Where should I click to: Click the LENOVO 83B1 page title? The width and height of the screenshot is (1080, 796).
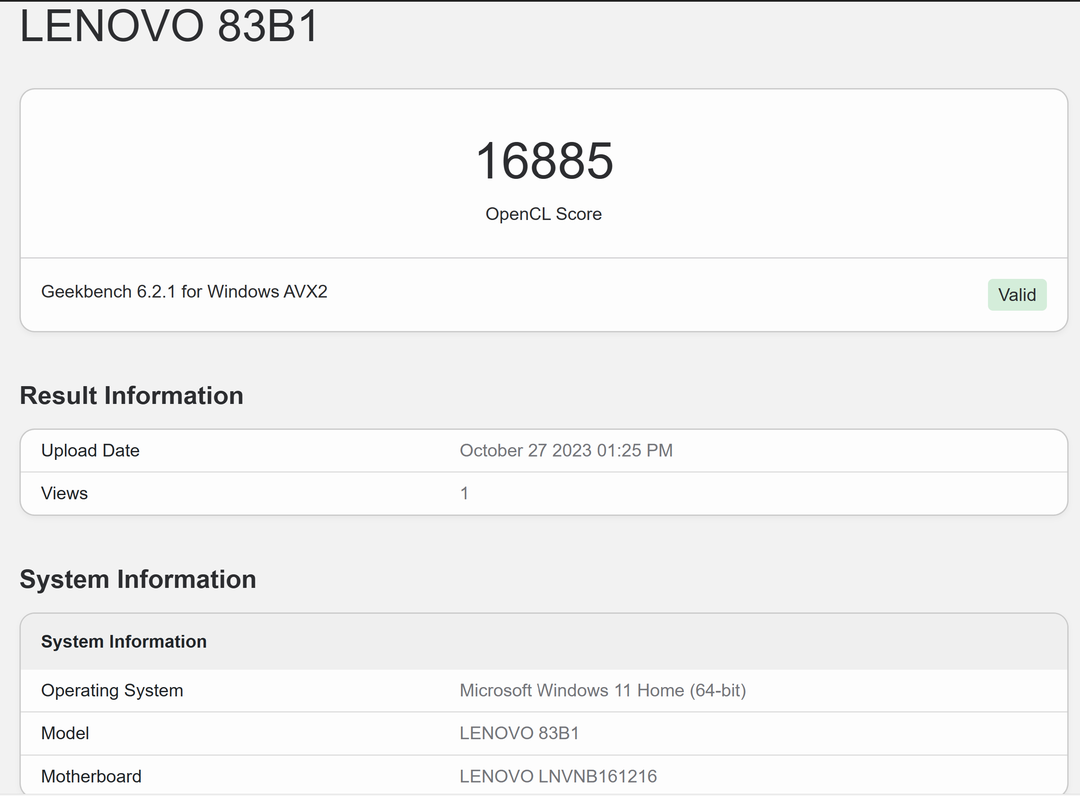pyautogui.click(x=168, y=26)
